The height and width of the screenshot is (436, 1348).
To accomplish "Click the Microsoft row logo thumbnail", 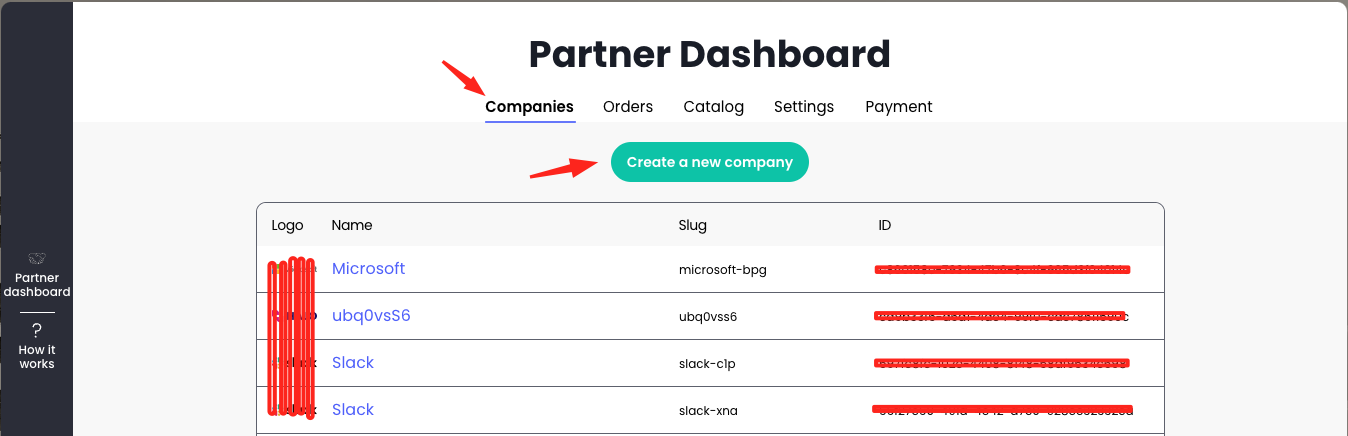I will click(x=292, y=269).
